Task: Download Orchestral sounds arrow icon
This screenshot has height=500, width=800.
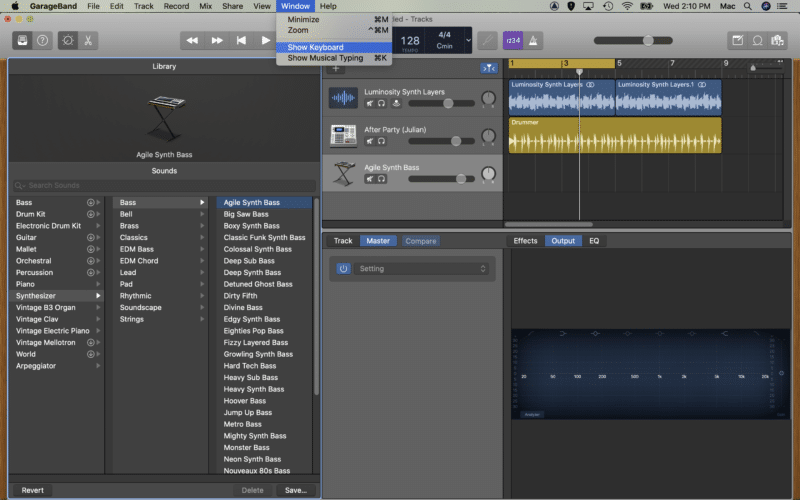Action: [90, 261]
